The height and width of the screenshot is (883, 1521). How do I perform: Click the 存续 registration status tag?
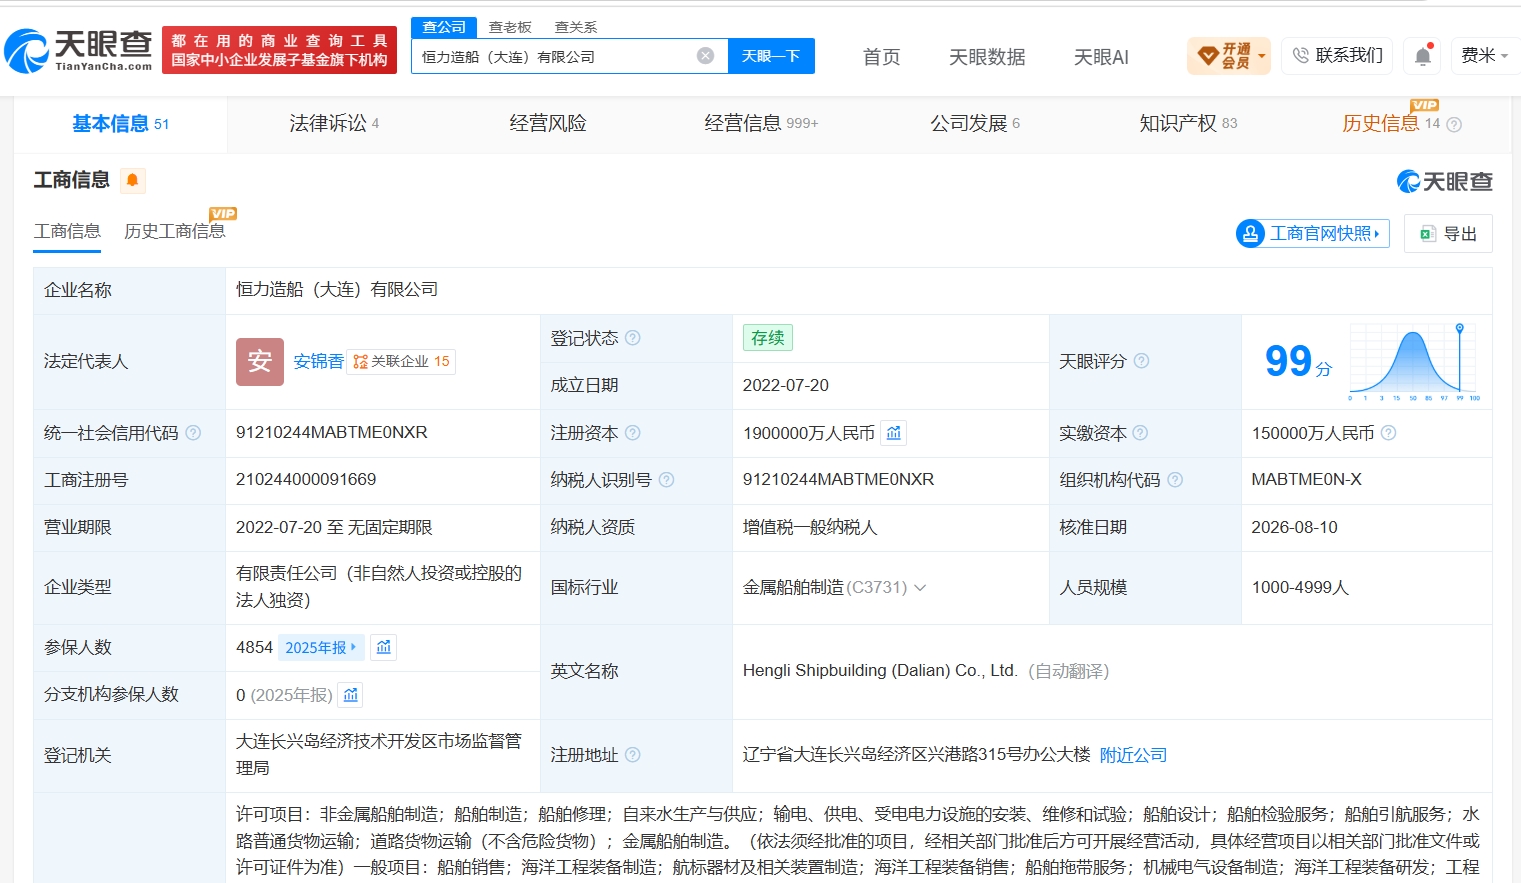coord(768,338)
